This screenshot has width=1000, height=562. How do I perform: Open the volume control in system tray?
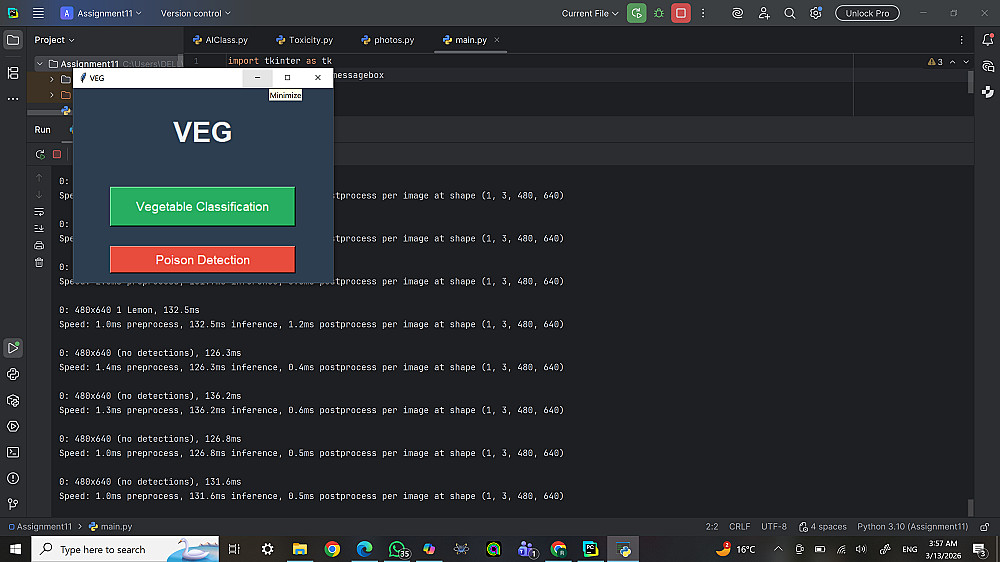(x=861, y=549)
